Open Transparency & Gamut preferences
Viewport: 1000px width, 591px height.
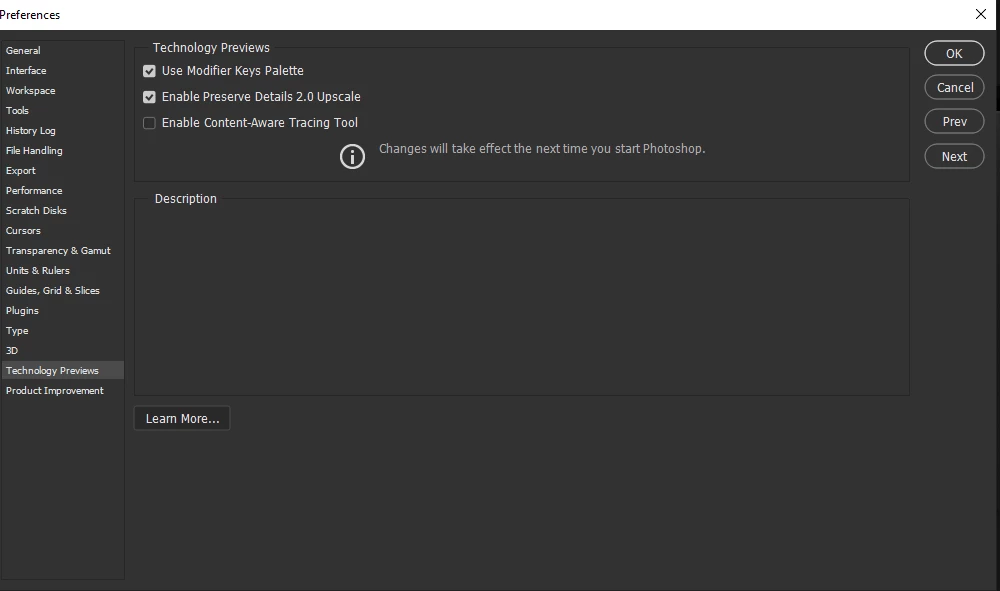tap(62, 251)
